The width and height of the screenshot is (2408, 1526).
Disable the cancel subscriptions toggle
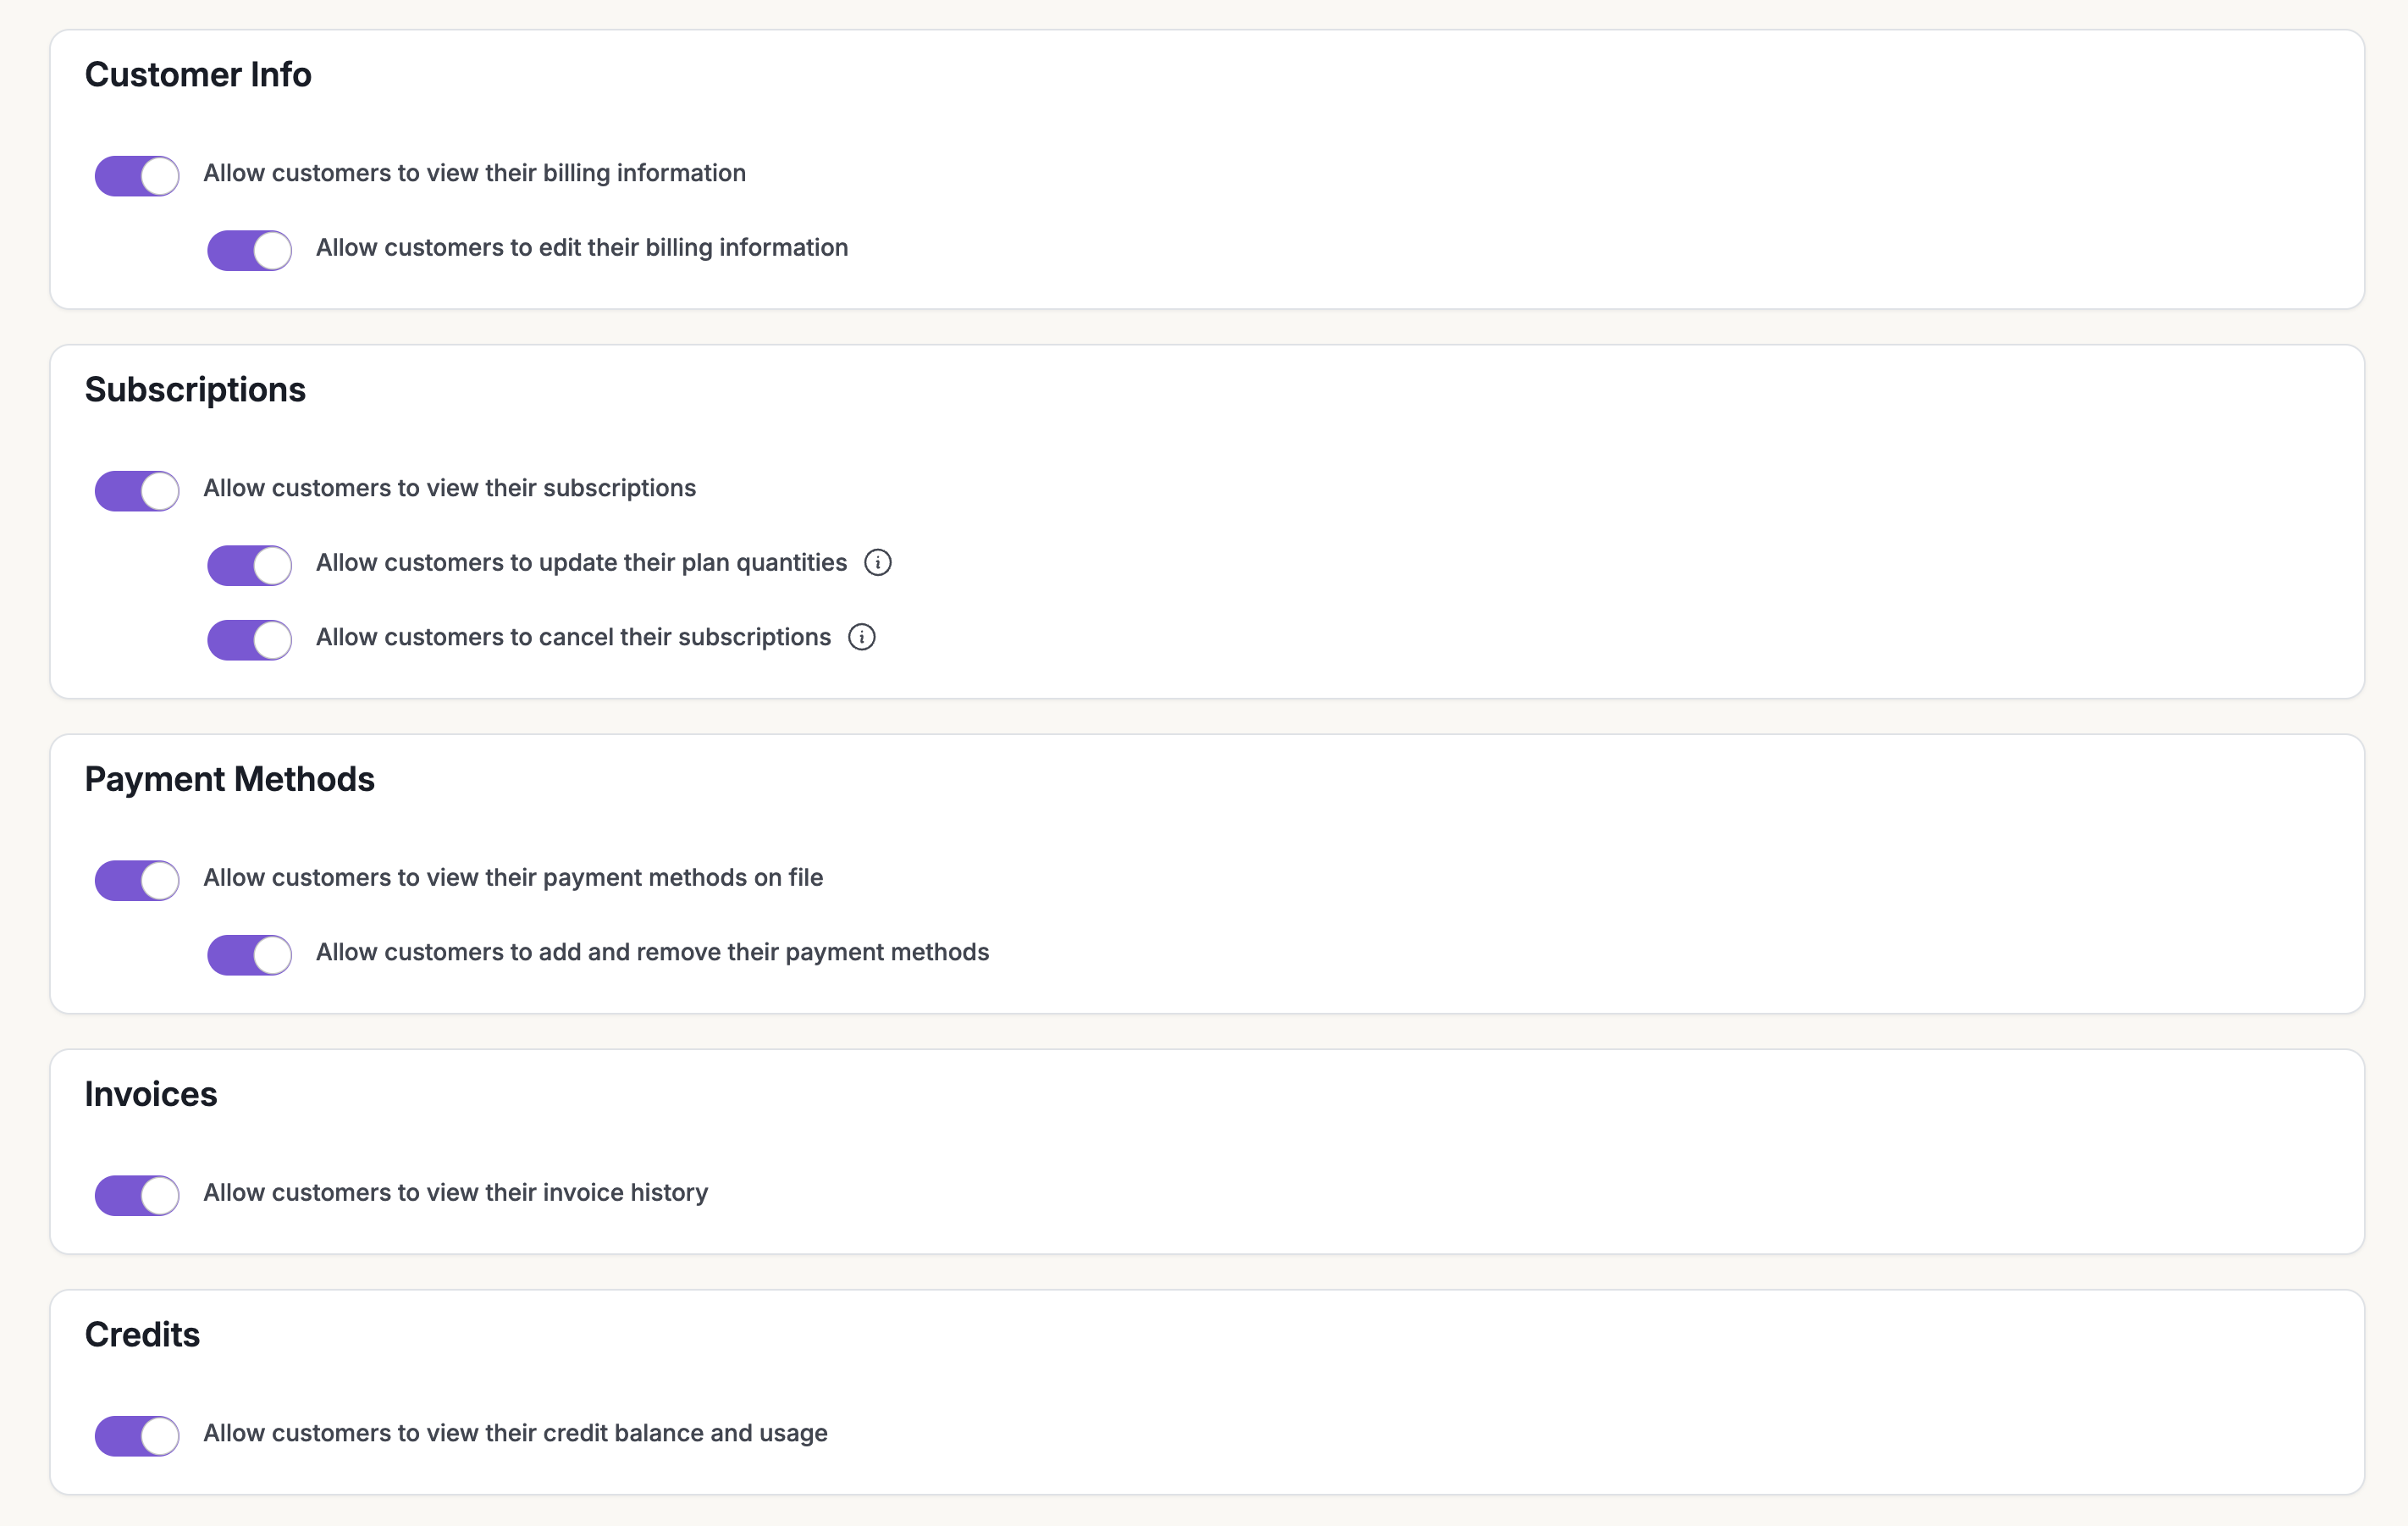249,640
